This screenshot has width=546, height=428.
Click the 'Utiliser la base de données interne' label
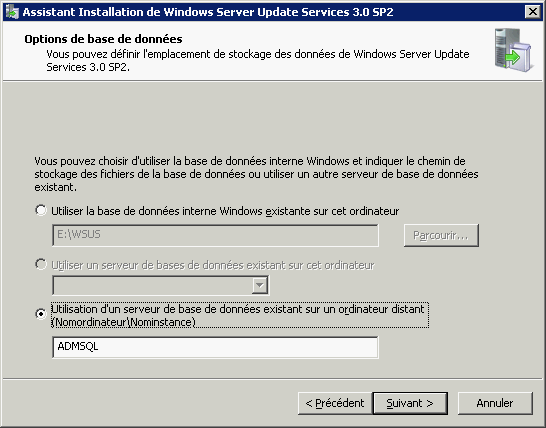[x=225, y=211]
